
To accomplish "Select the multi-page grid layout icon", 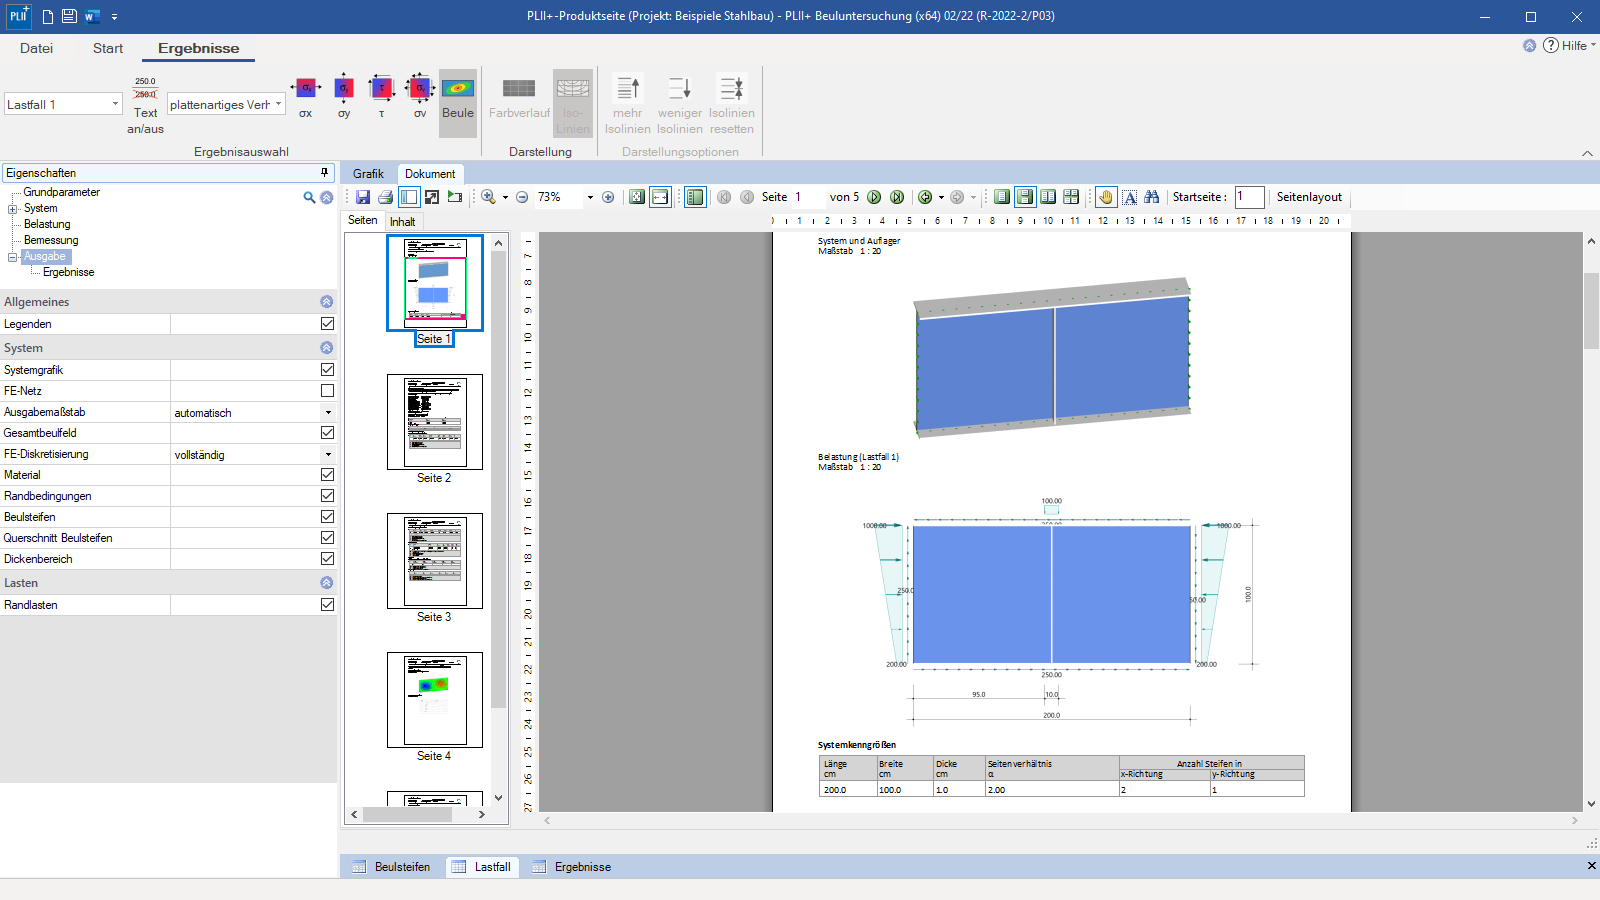I will tap(1071, 197).
